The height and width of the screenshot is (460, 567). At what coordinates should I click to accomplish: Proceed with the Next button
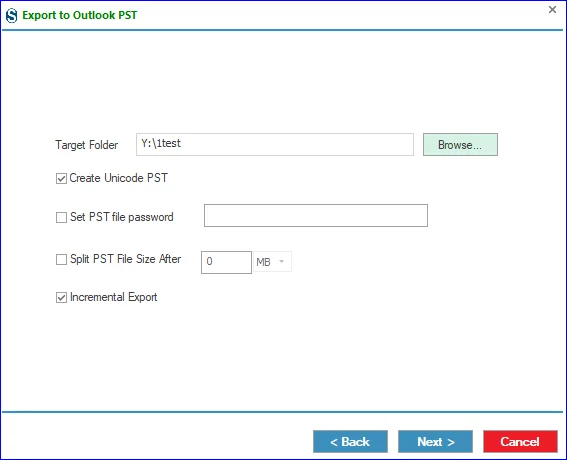click(435, 442)
